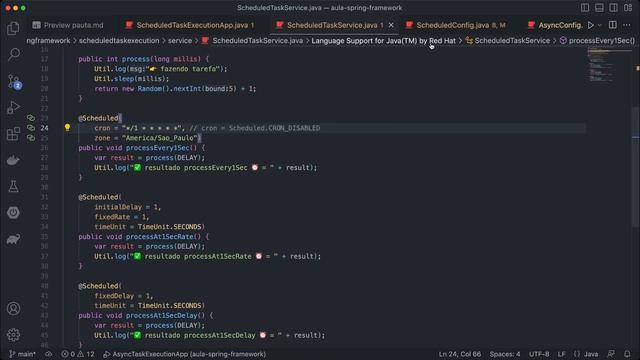This screenshot has width=640, height=360.
Task: Change encoding via UTF-8 indicator
Action: (x=539, y=354)
